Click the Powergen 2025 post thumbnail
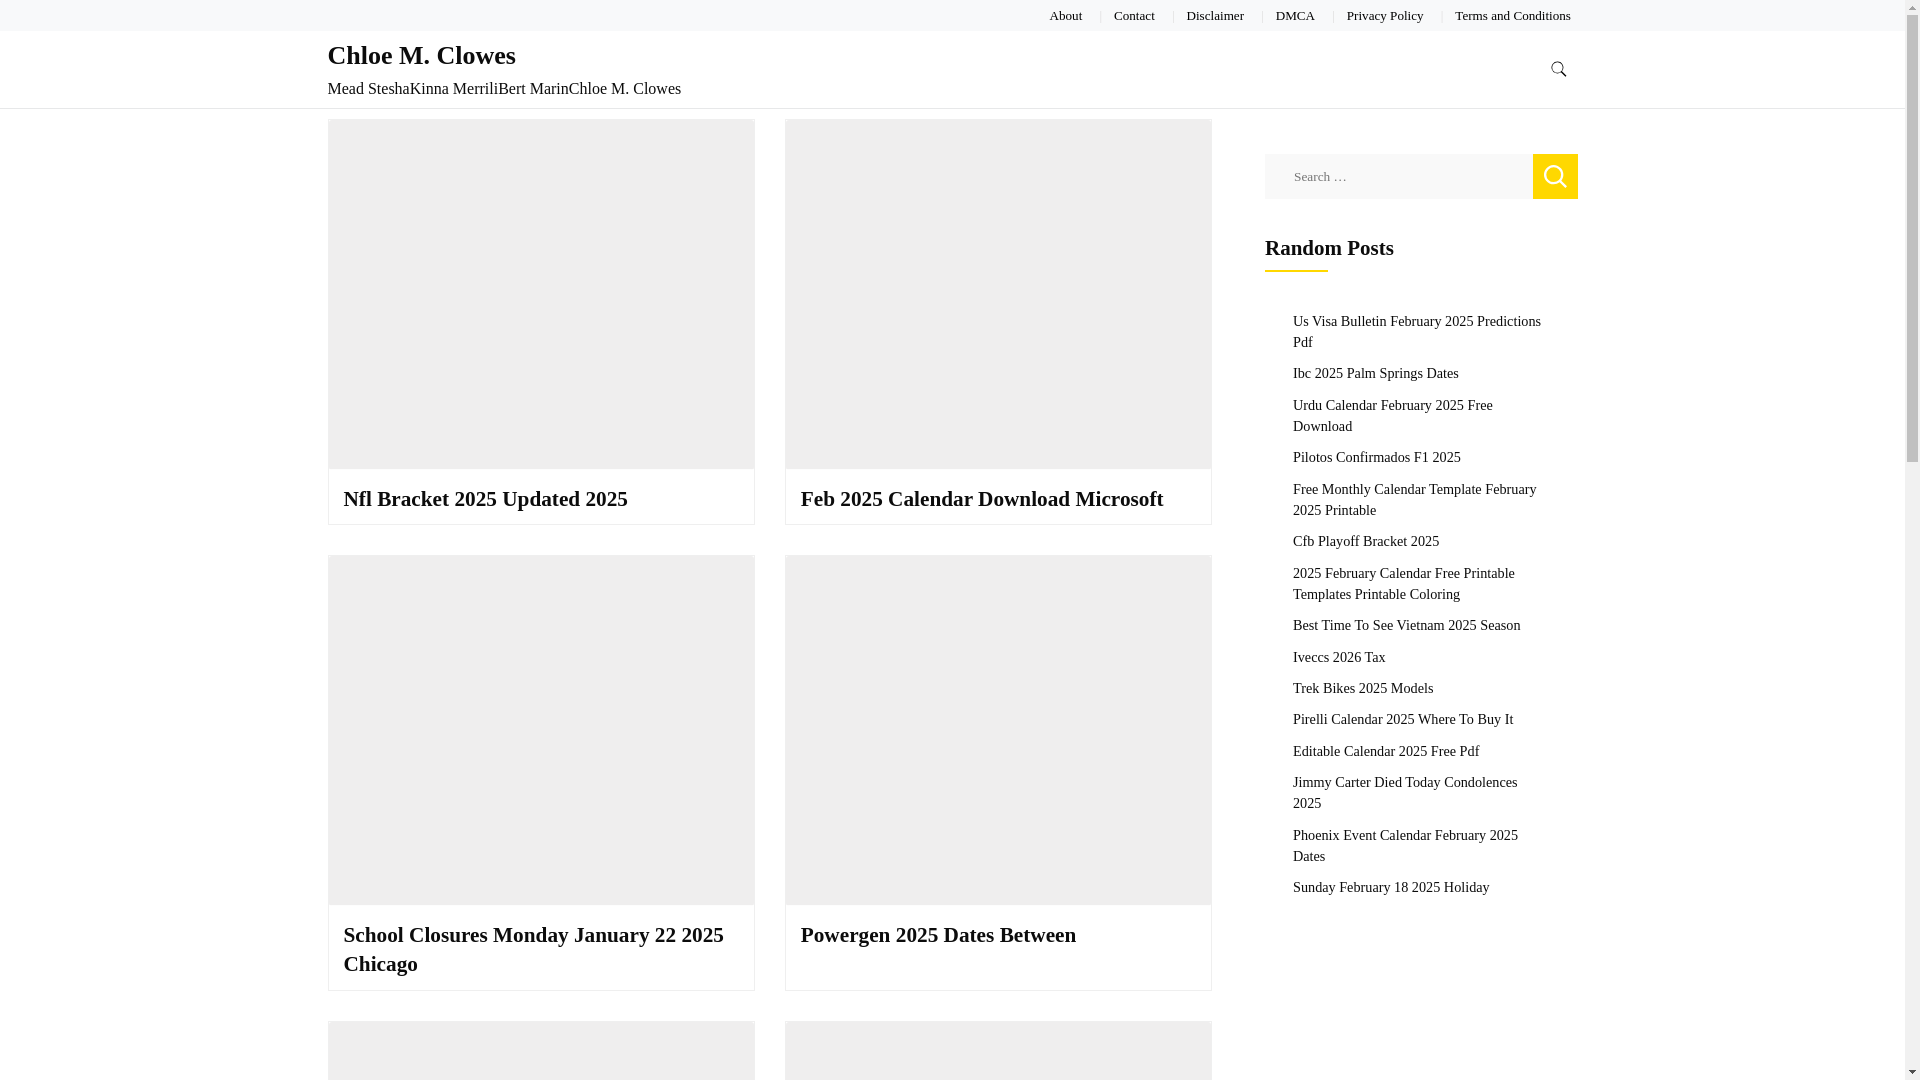Screen dimensions: 1920x1080 pyautogui.click(x=998, y=730)
